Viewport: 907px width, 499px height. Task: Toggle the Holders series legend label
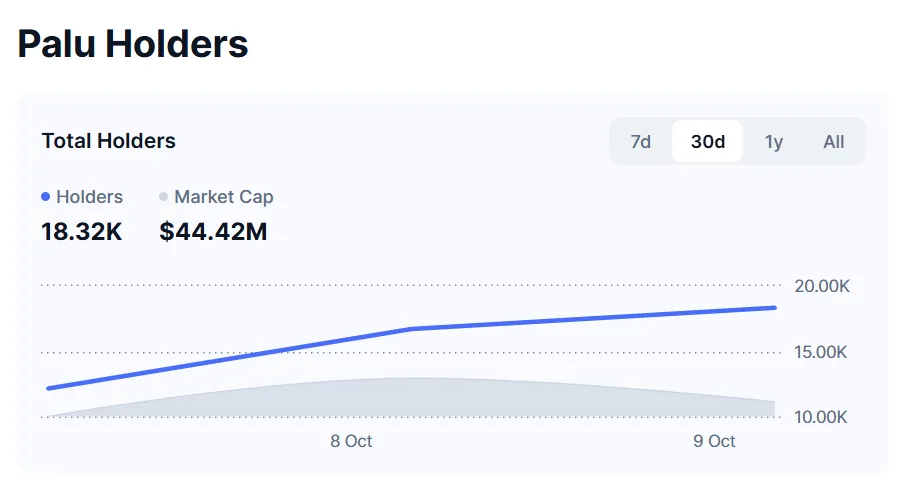click(90, 197)
